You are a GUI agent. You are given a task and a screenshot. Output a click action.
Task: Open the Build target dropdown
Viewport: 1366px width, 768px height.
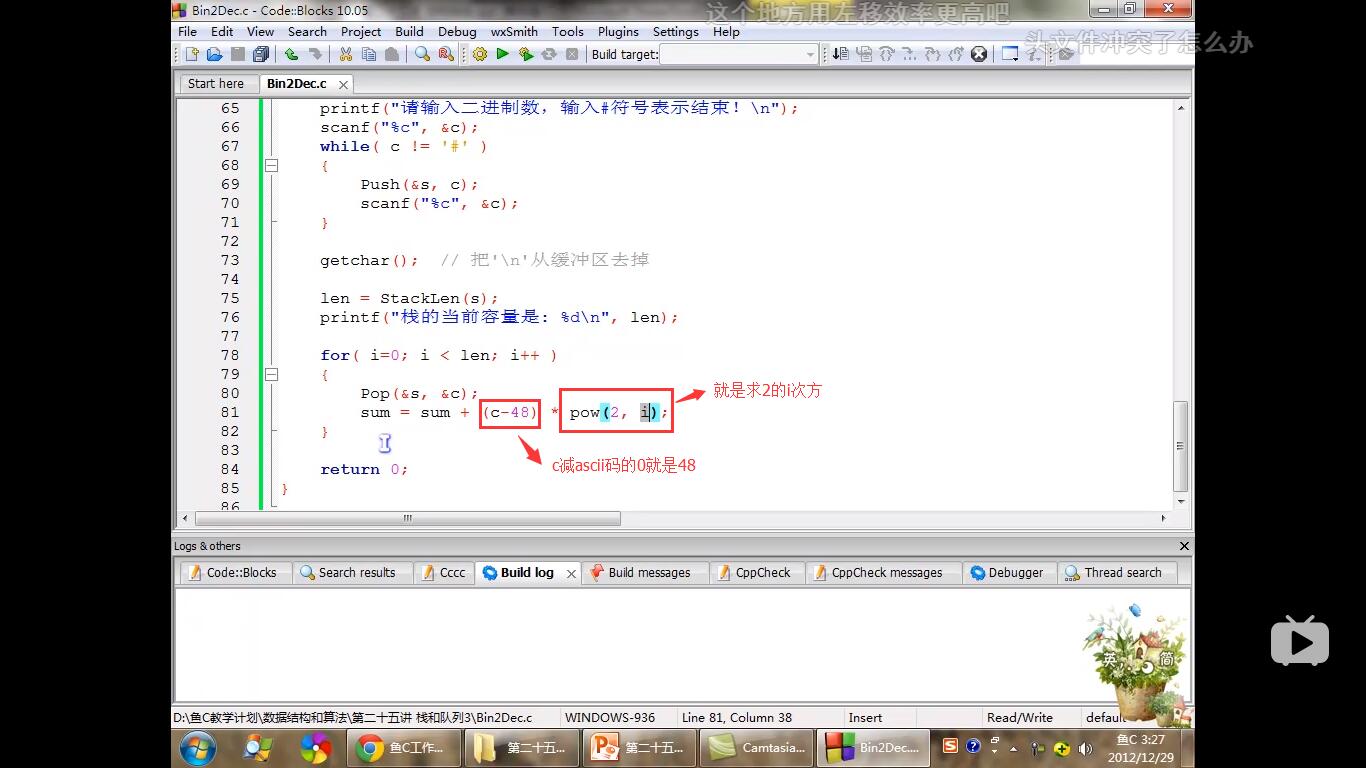(x=810, y=55)
